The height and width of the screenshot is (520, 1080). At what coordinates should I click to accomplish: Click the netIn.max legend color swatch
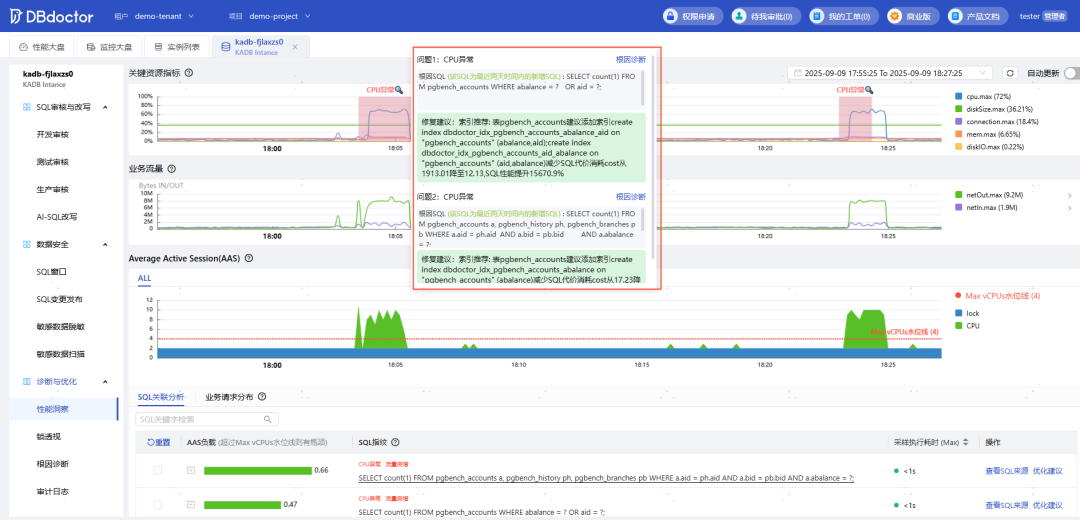(x=958, y=207)
